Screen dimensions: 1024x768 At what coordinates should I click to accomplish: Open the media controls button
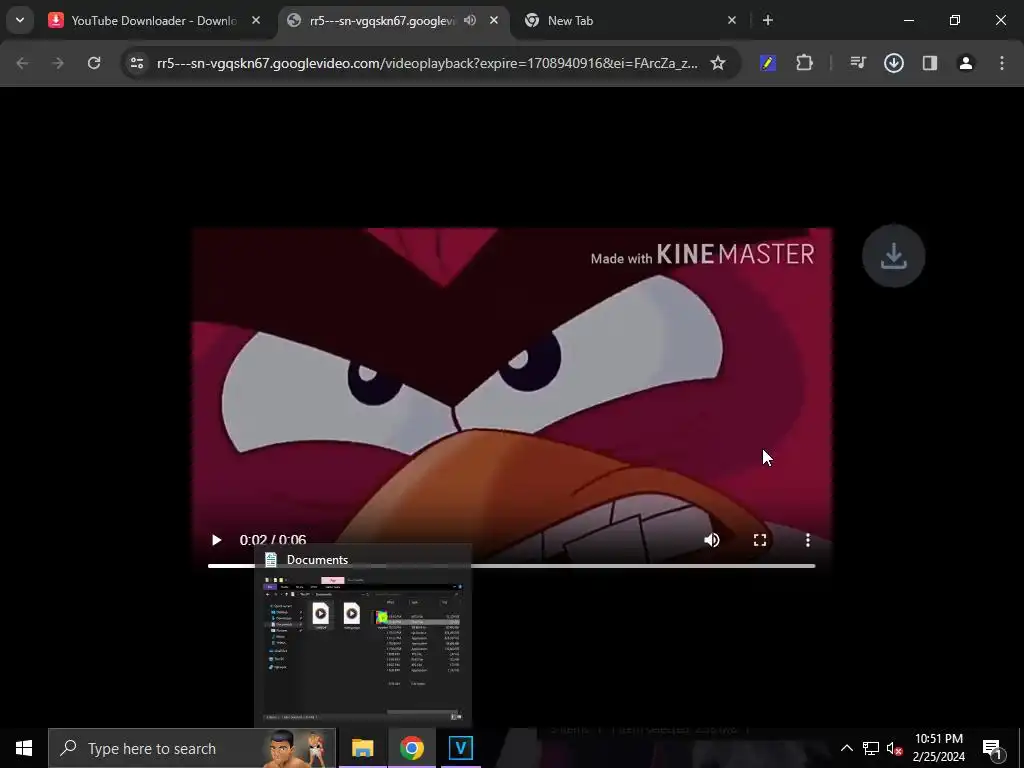[x=858, y=63]
